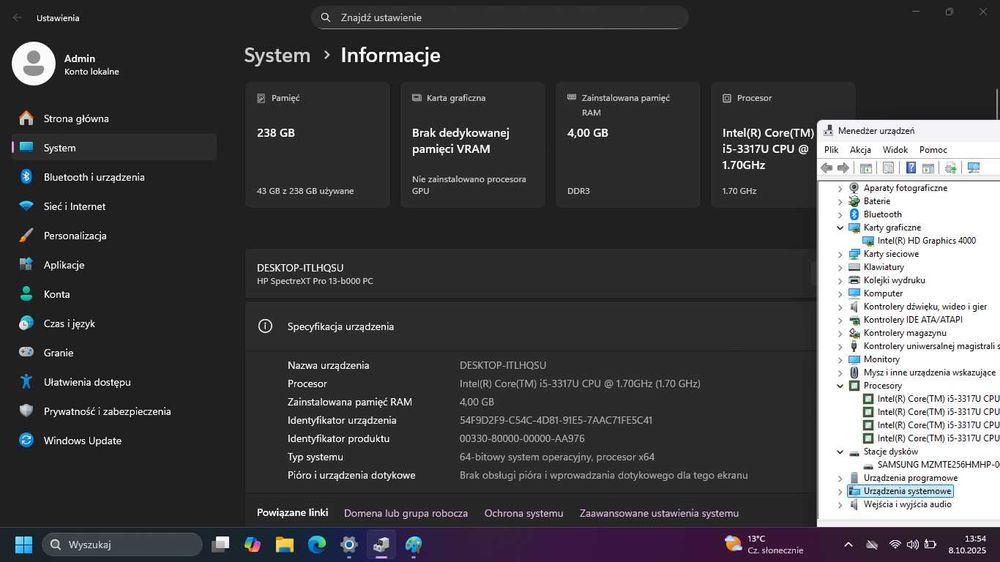The image size is (1000, 562).
Task: Click Admin account avatar
Action: pos(34,64)
